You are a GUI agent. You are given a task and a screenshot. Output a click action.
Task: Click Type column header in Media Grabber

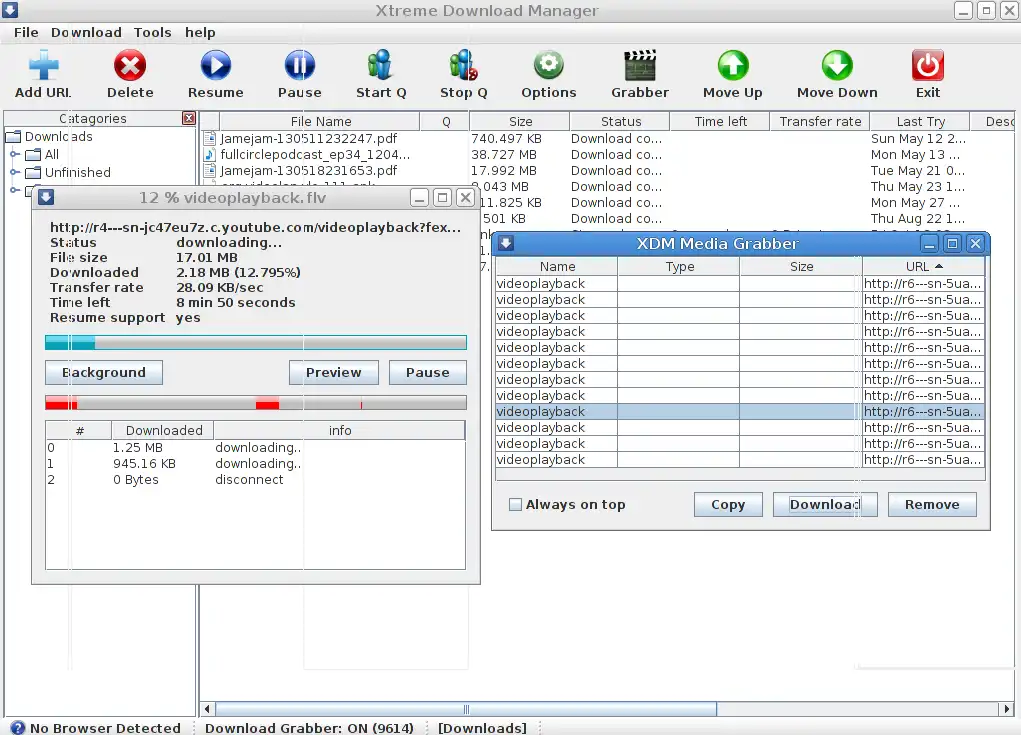[x=679, y=266]
